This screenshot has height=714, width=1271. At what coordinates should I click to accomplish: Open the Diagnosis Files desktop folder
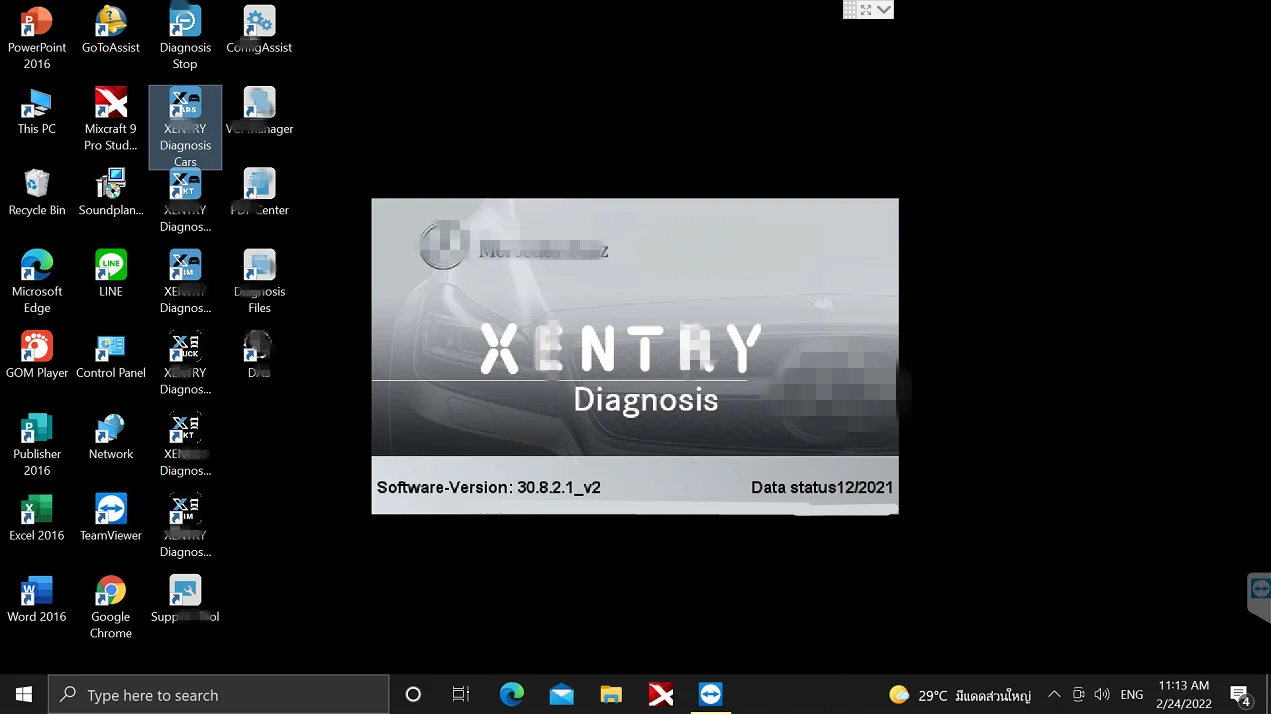pos(259,281)
